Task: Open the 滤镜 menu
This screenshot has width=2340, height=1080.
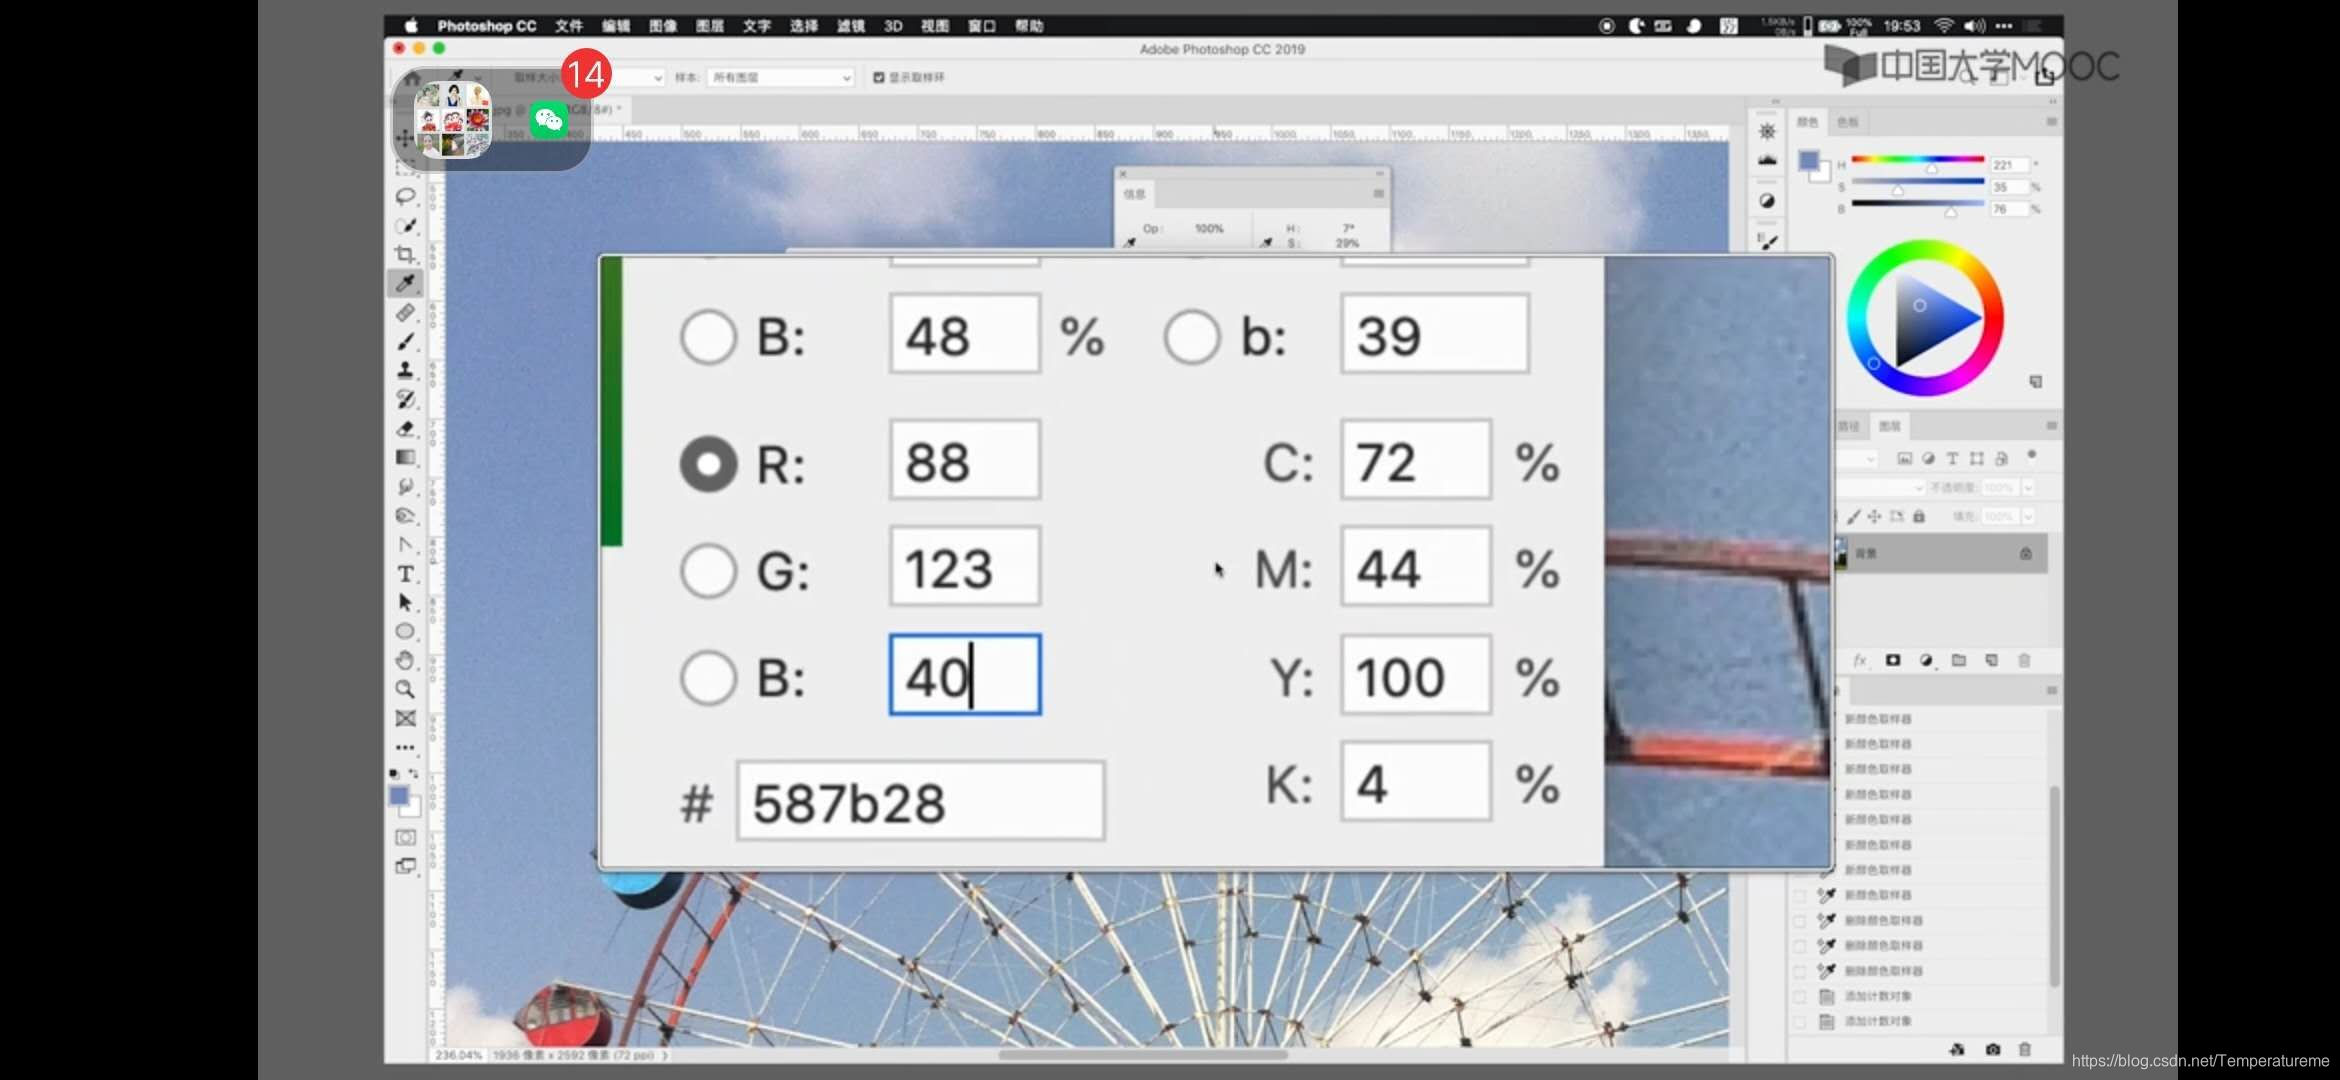Action: pyautogui.click(x=851, y=26)
